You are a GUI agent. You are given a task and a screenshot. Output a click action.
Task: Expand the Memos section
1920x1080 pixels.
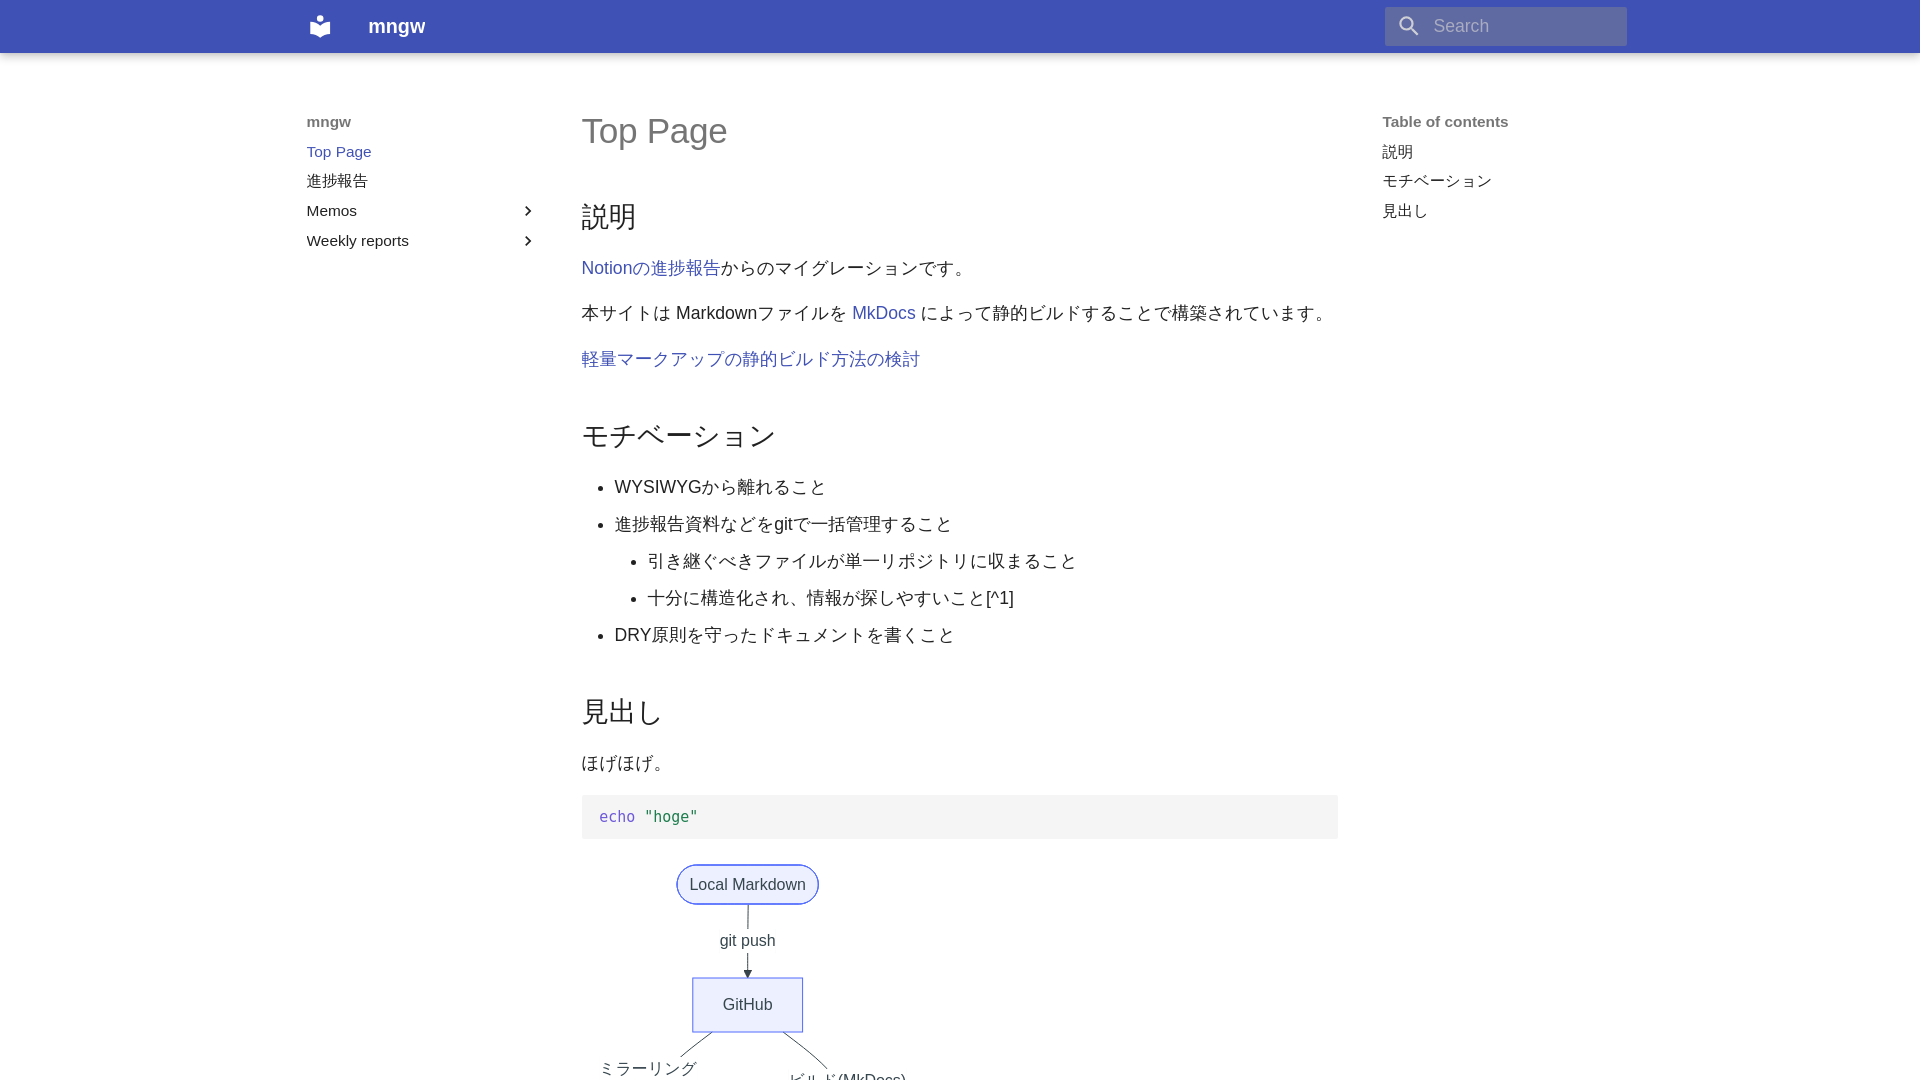[x=421, y=211]
